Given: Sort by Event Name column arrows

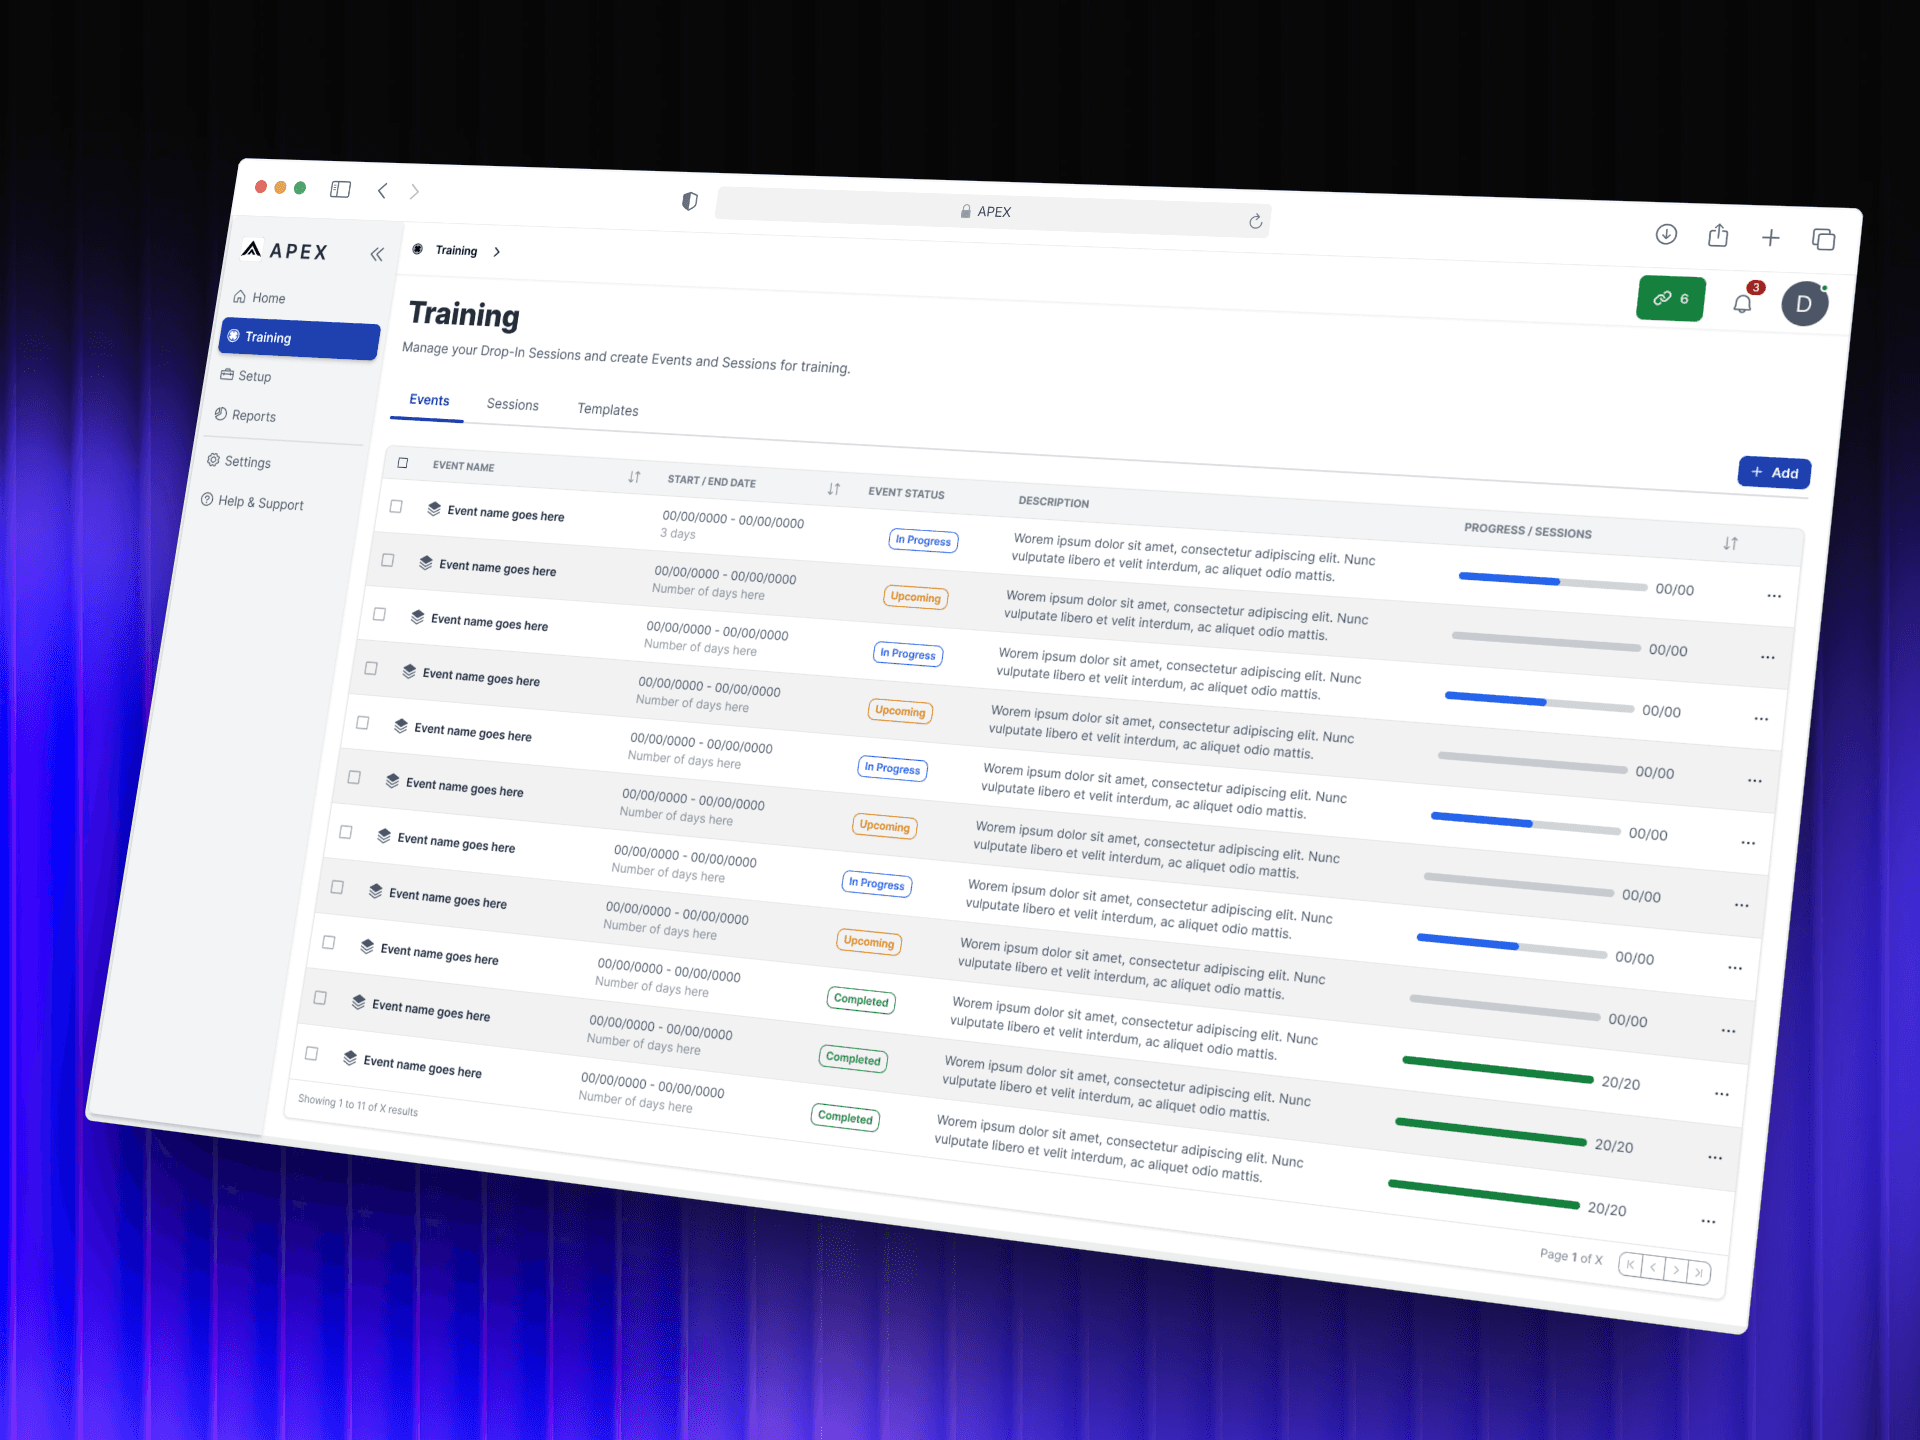Looking at the screenshot, I should click(634, 477).
